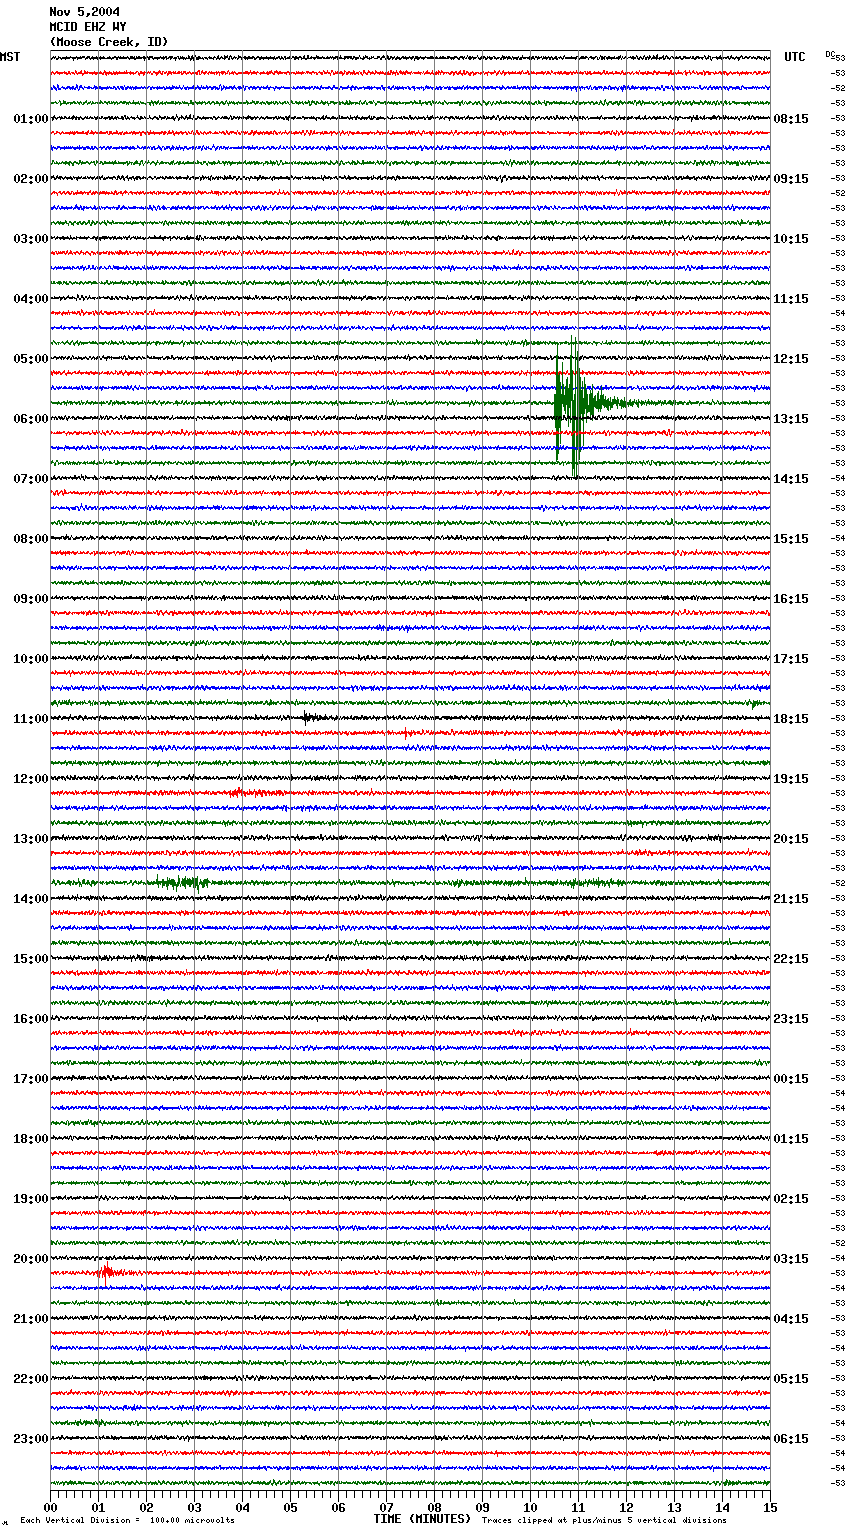
Task: Click the small black event on the 11:00 trace
Action: click(310, 717)
